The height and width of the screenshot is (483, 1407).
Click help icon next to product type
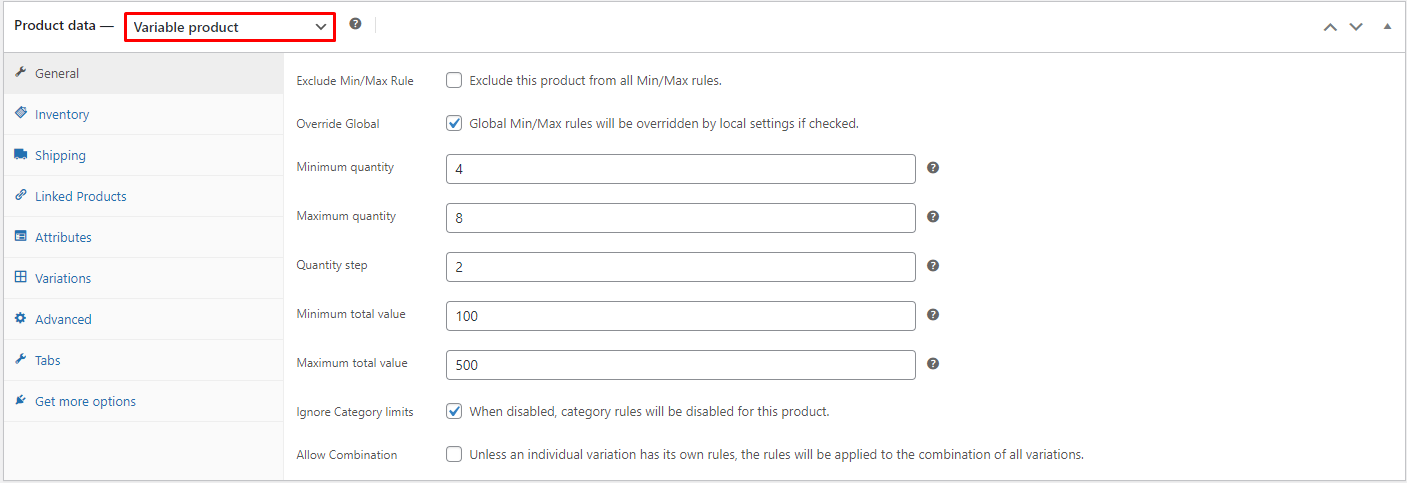[355, 24]
